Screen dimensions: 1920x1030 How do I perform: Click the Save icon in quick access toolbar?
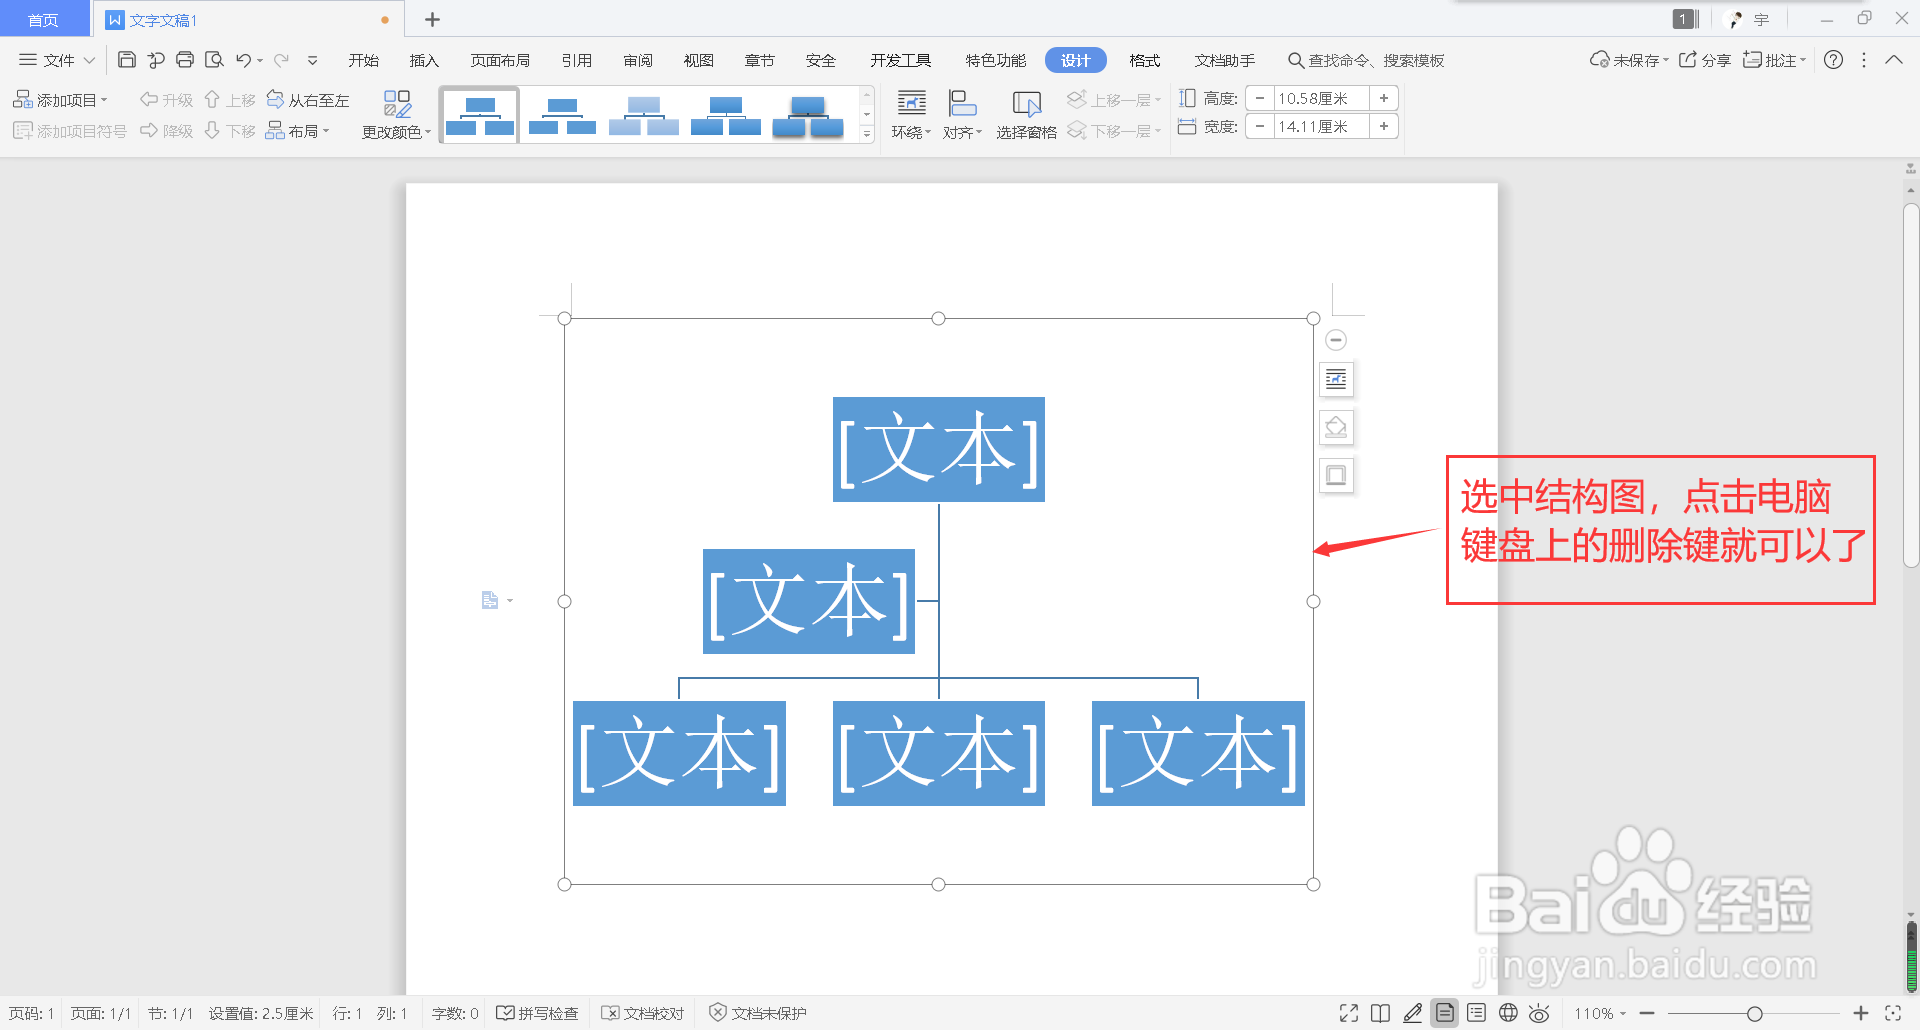126,60
